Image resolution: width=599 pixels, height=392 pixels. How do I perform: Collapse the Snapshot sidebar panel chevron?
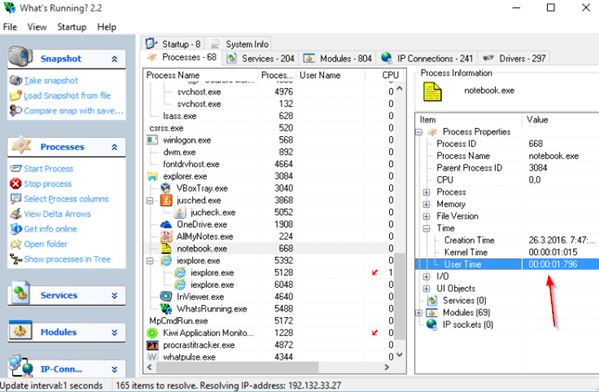tap(114, 59)
